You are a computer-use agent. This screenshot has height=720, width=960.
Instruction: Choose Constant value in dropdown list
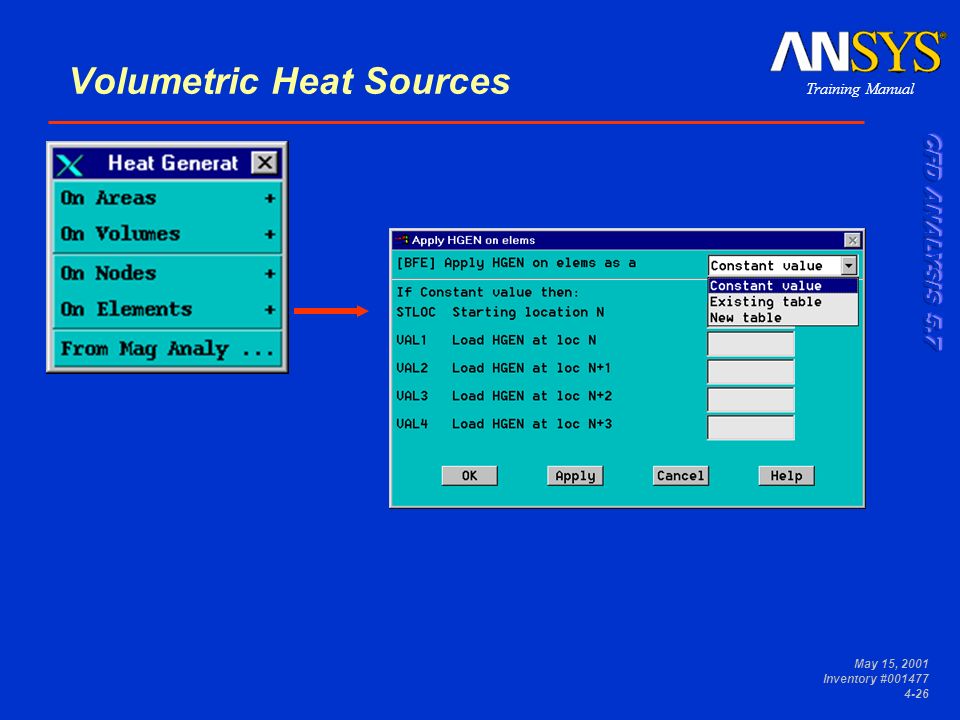click(x=782, y=286)
